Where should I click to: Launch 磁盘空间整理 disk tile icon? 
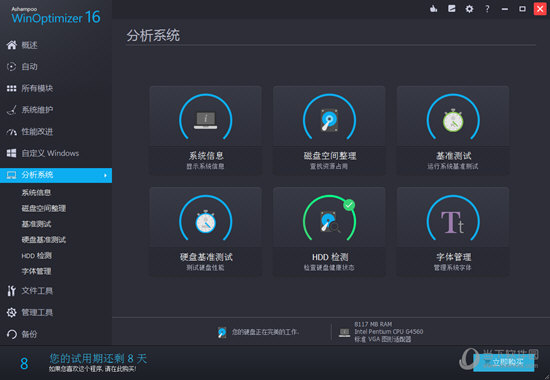(329, 120)
